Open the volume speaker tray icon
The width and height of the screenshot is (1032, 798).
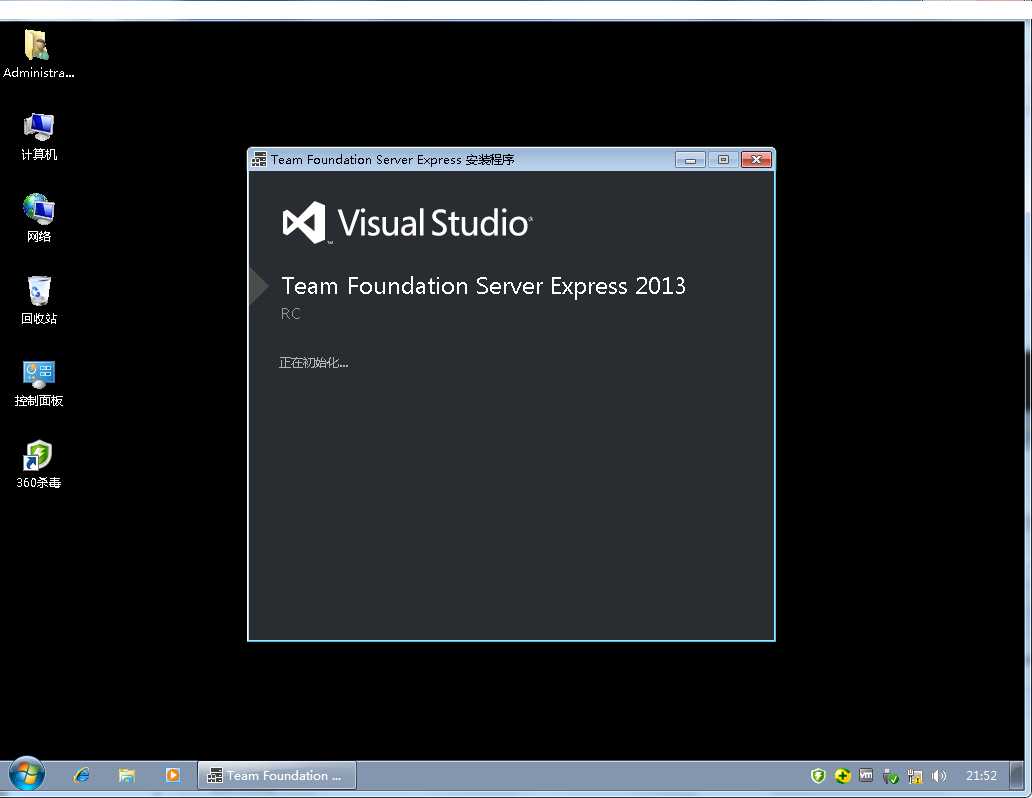coord(939,776)
